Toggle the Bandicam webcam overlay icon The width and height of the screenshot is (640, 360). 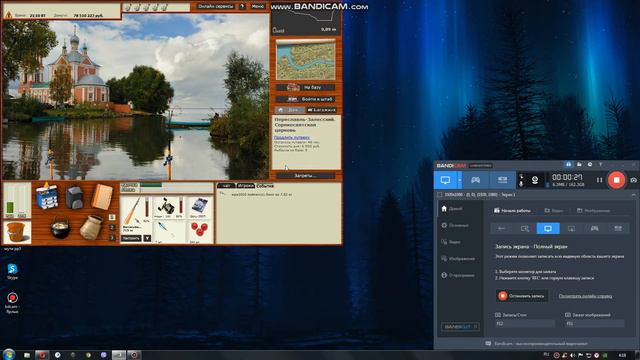pyautogui.click(x=535, y=180)
